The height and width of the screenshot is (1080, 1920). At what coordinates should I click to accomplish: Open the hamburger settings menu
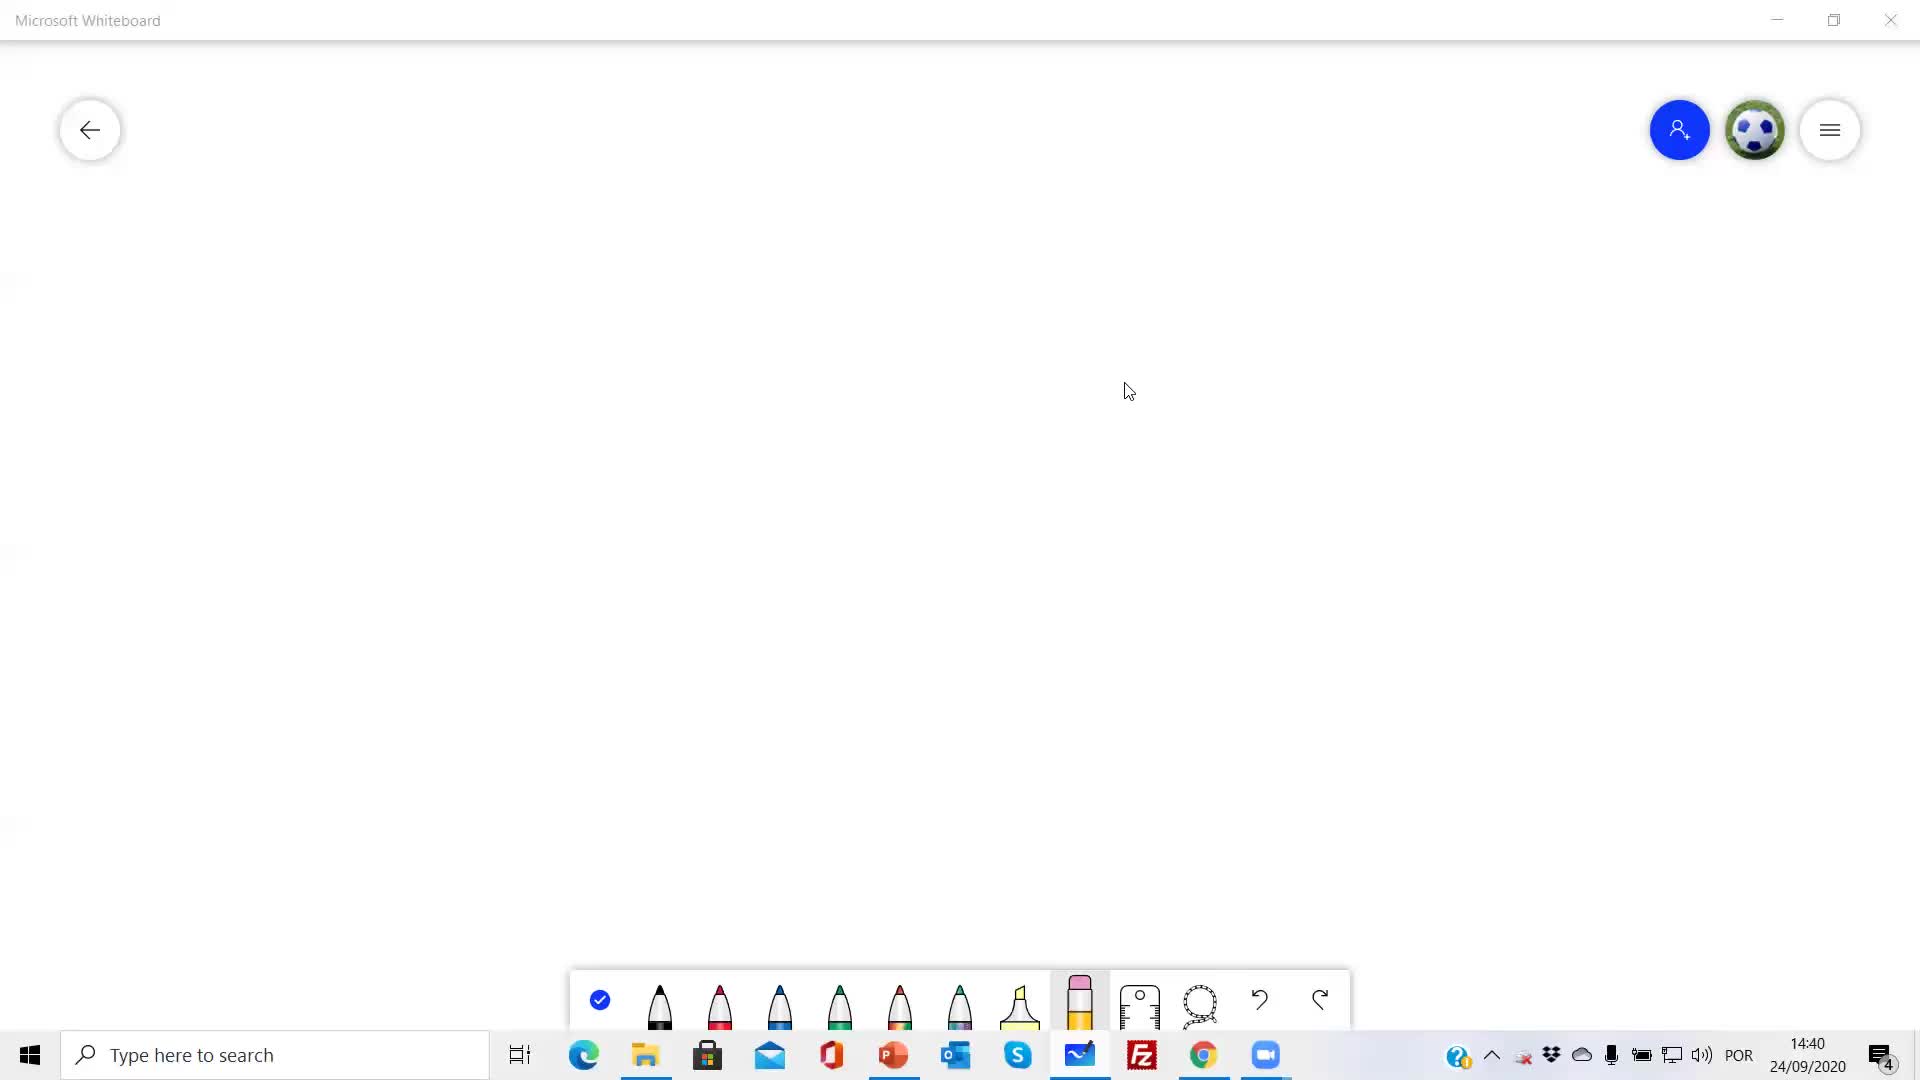click(1829, 130)
